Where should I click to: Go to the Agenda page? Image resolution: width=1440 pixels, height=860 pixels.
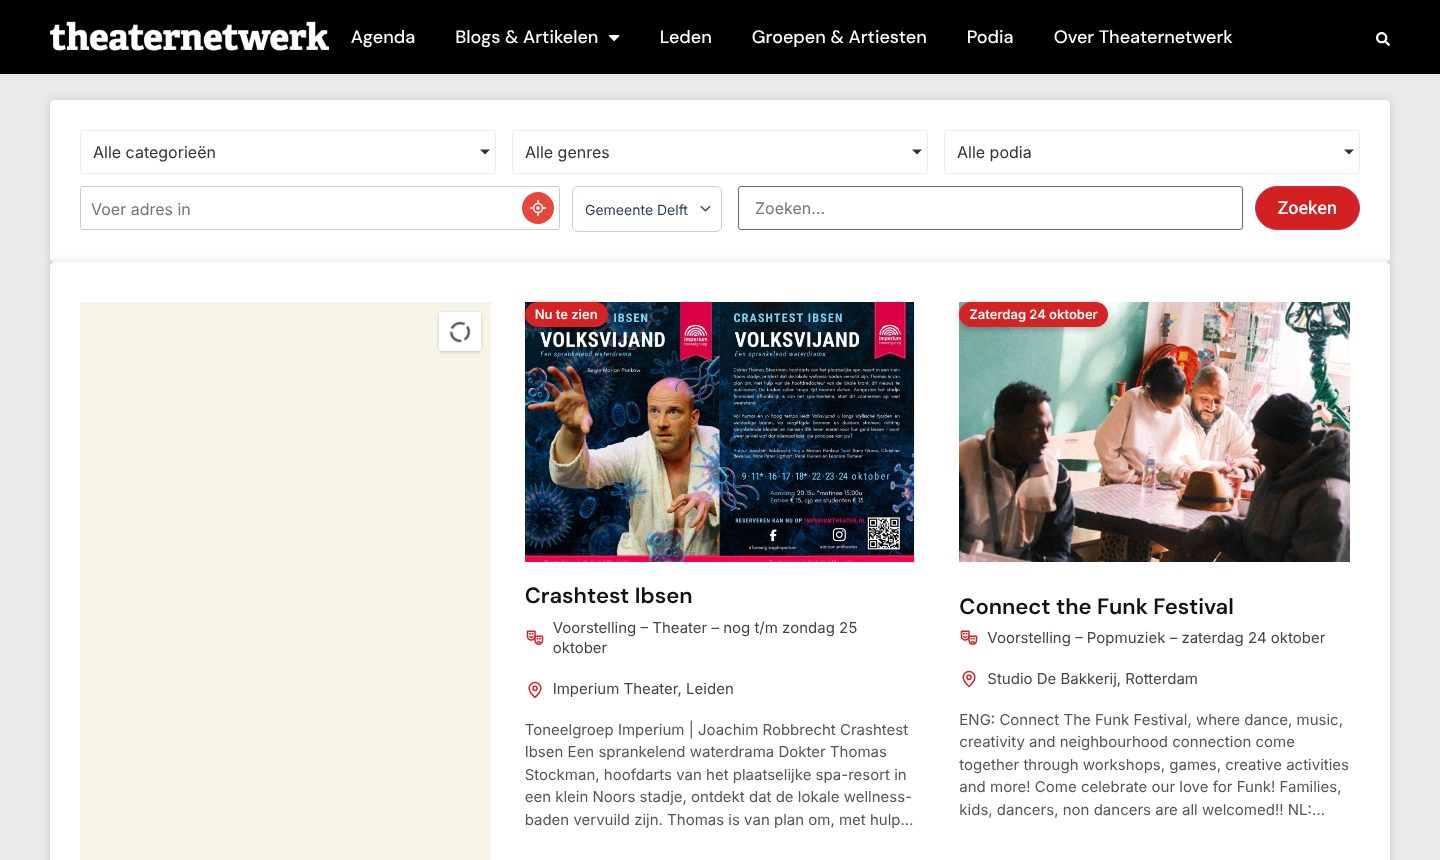coord(383,37)
